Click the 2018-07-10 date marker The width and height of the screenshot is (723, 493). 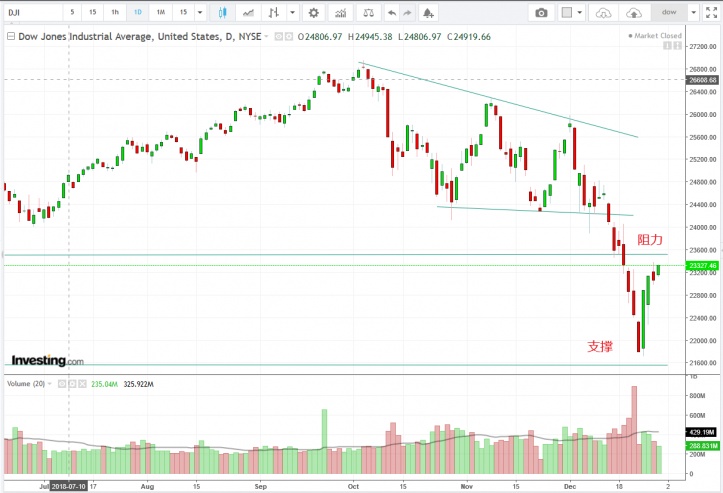coord(68,486)
